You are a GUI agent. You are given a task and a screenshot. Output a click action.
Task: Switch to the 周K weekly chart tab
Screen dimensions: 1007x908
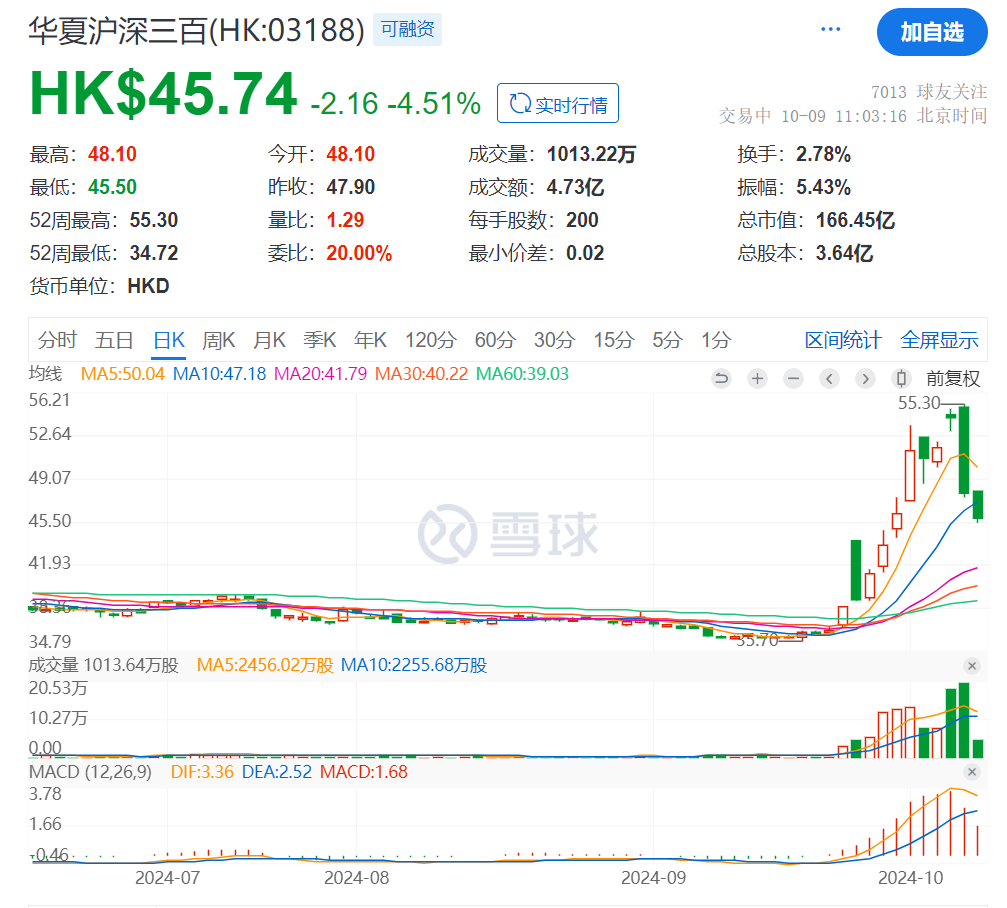pyautogui.click(x=218, y=340)
